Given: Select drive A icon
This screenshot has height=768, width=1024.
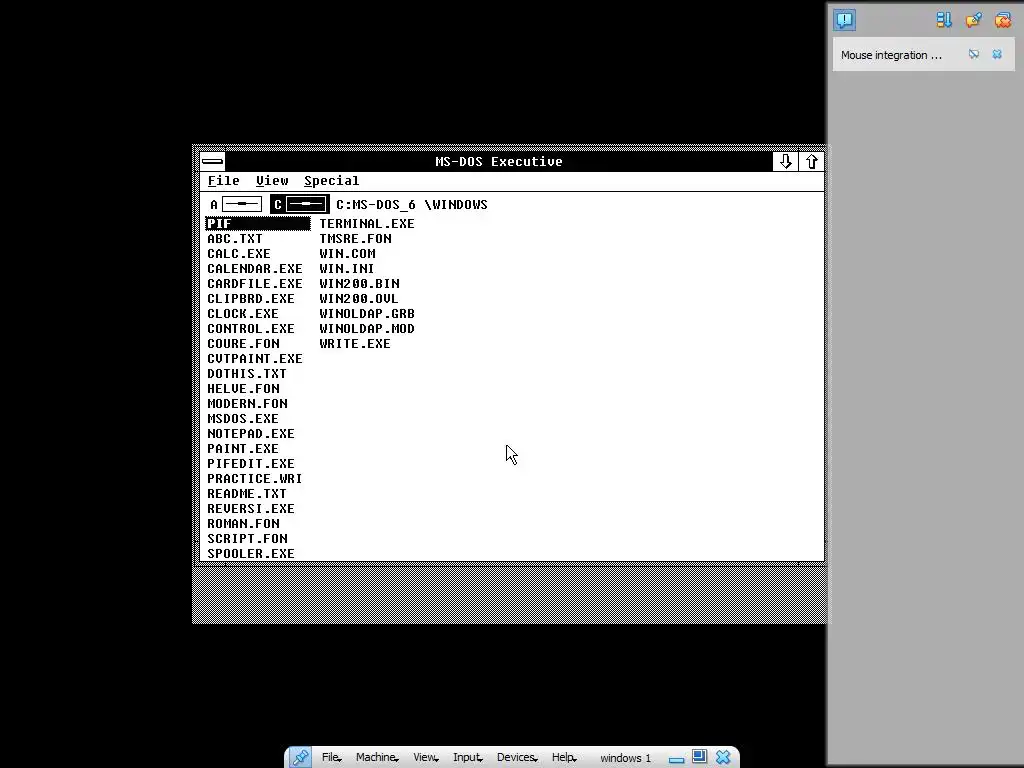Looking at the screenshot, I should point(236,204).
